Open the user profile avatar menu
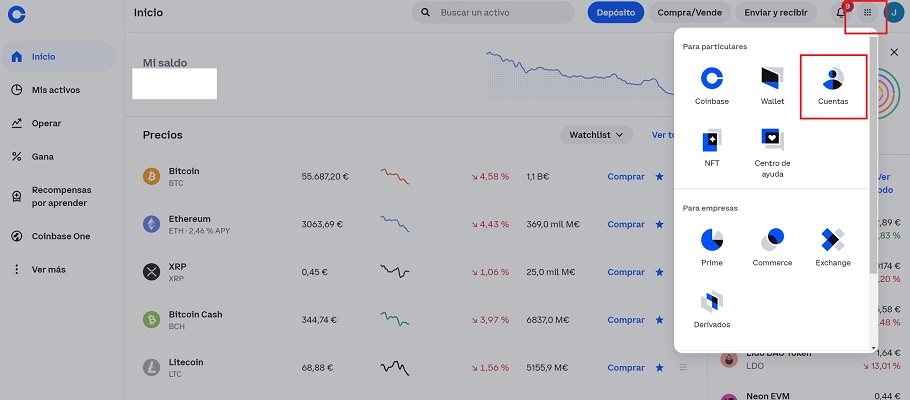 tap(894, 13)
